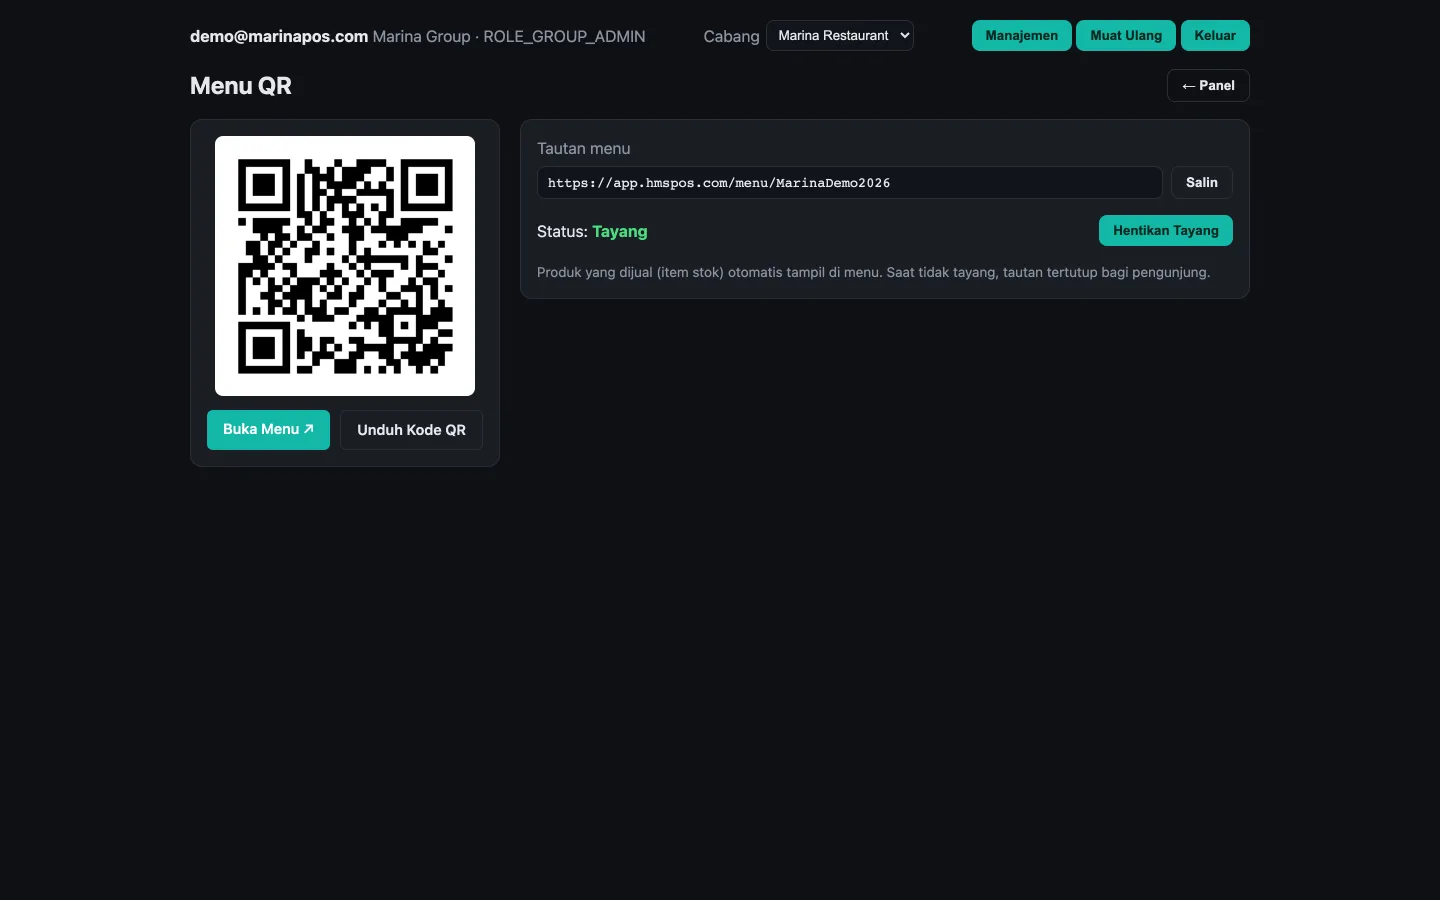Download QR with Unduh Kode QR

(411, 430)
